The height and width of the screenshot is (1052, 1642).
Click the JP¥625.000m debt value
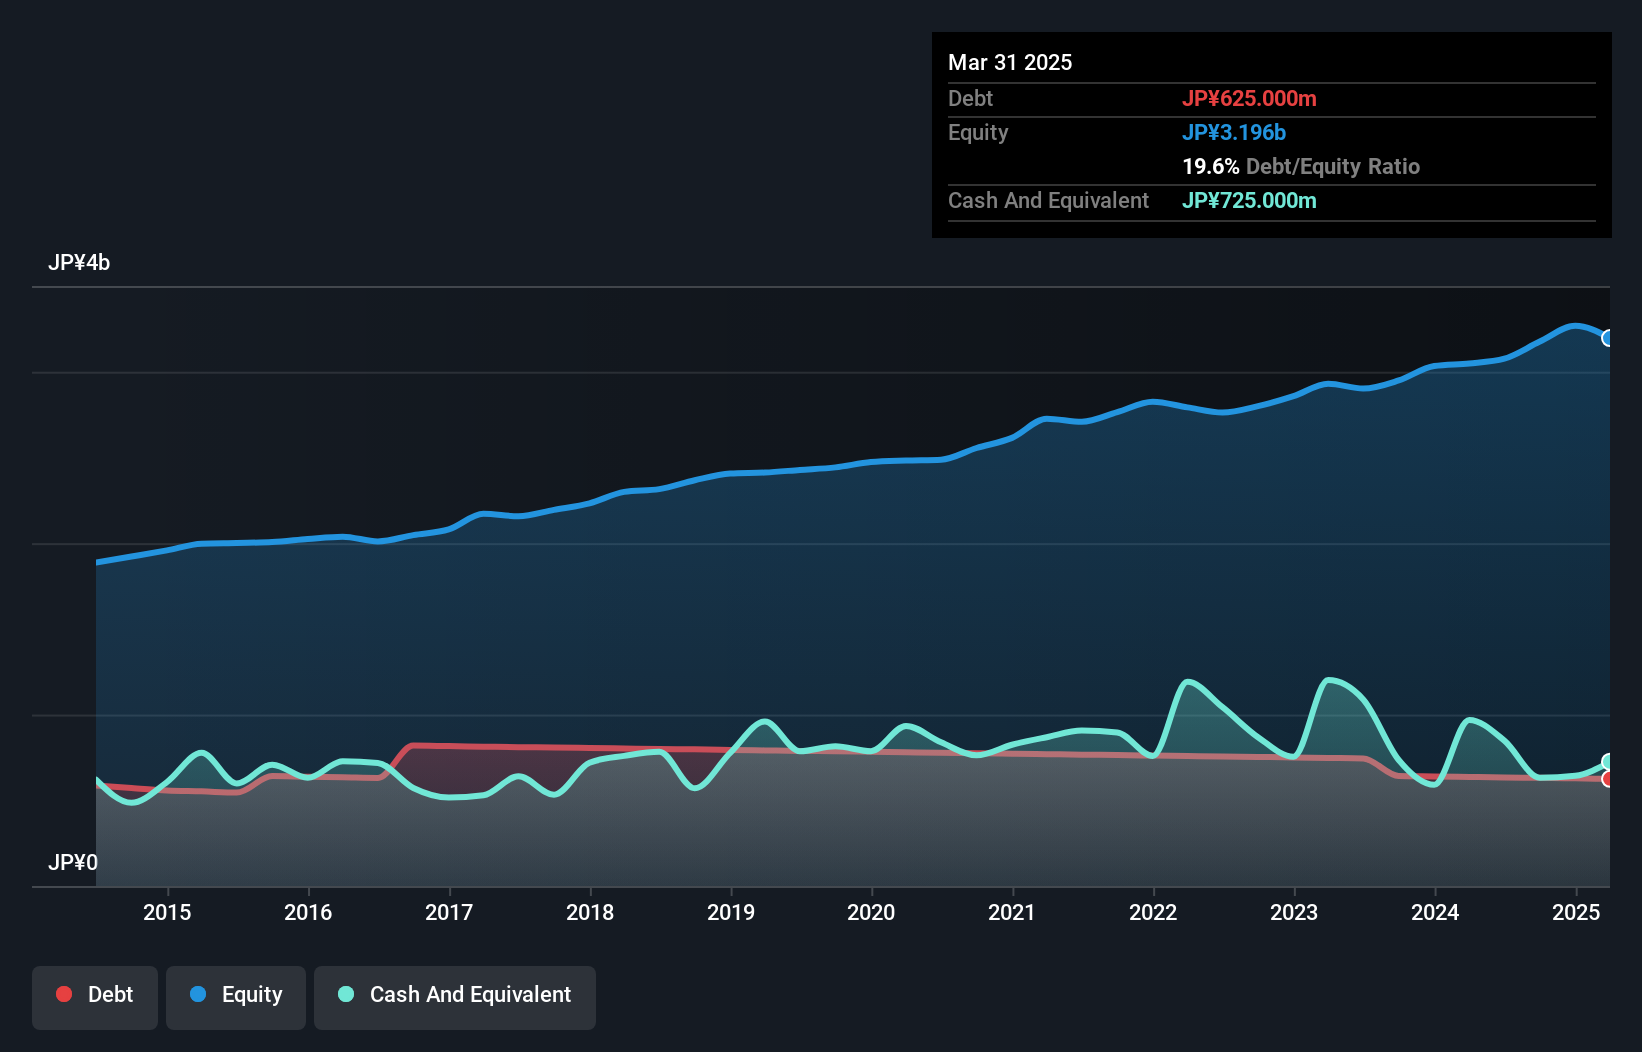(x=1249, y=98)
